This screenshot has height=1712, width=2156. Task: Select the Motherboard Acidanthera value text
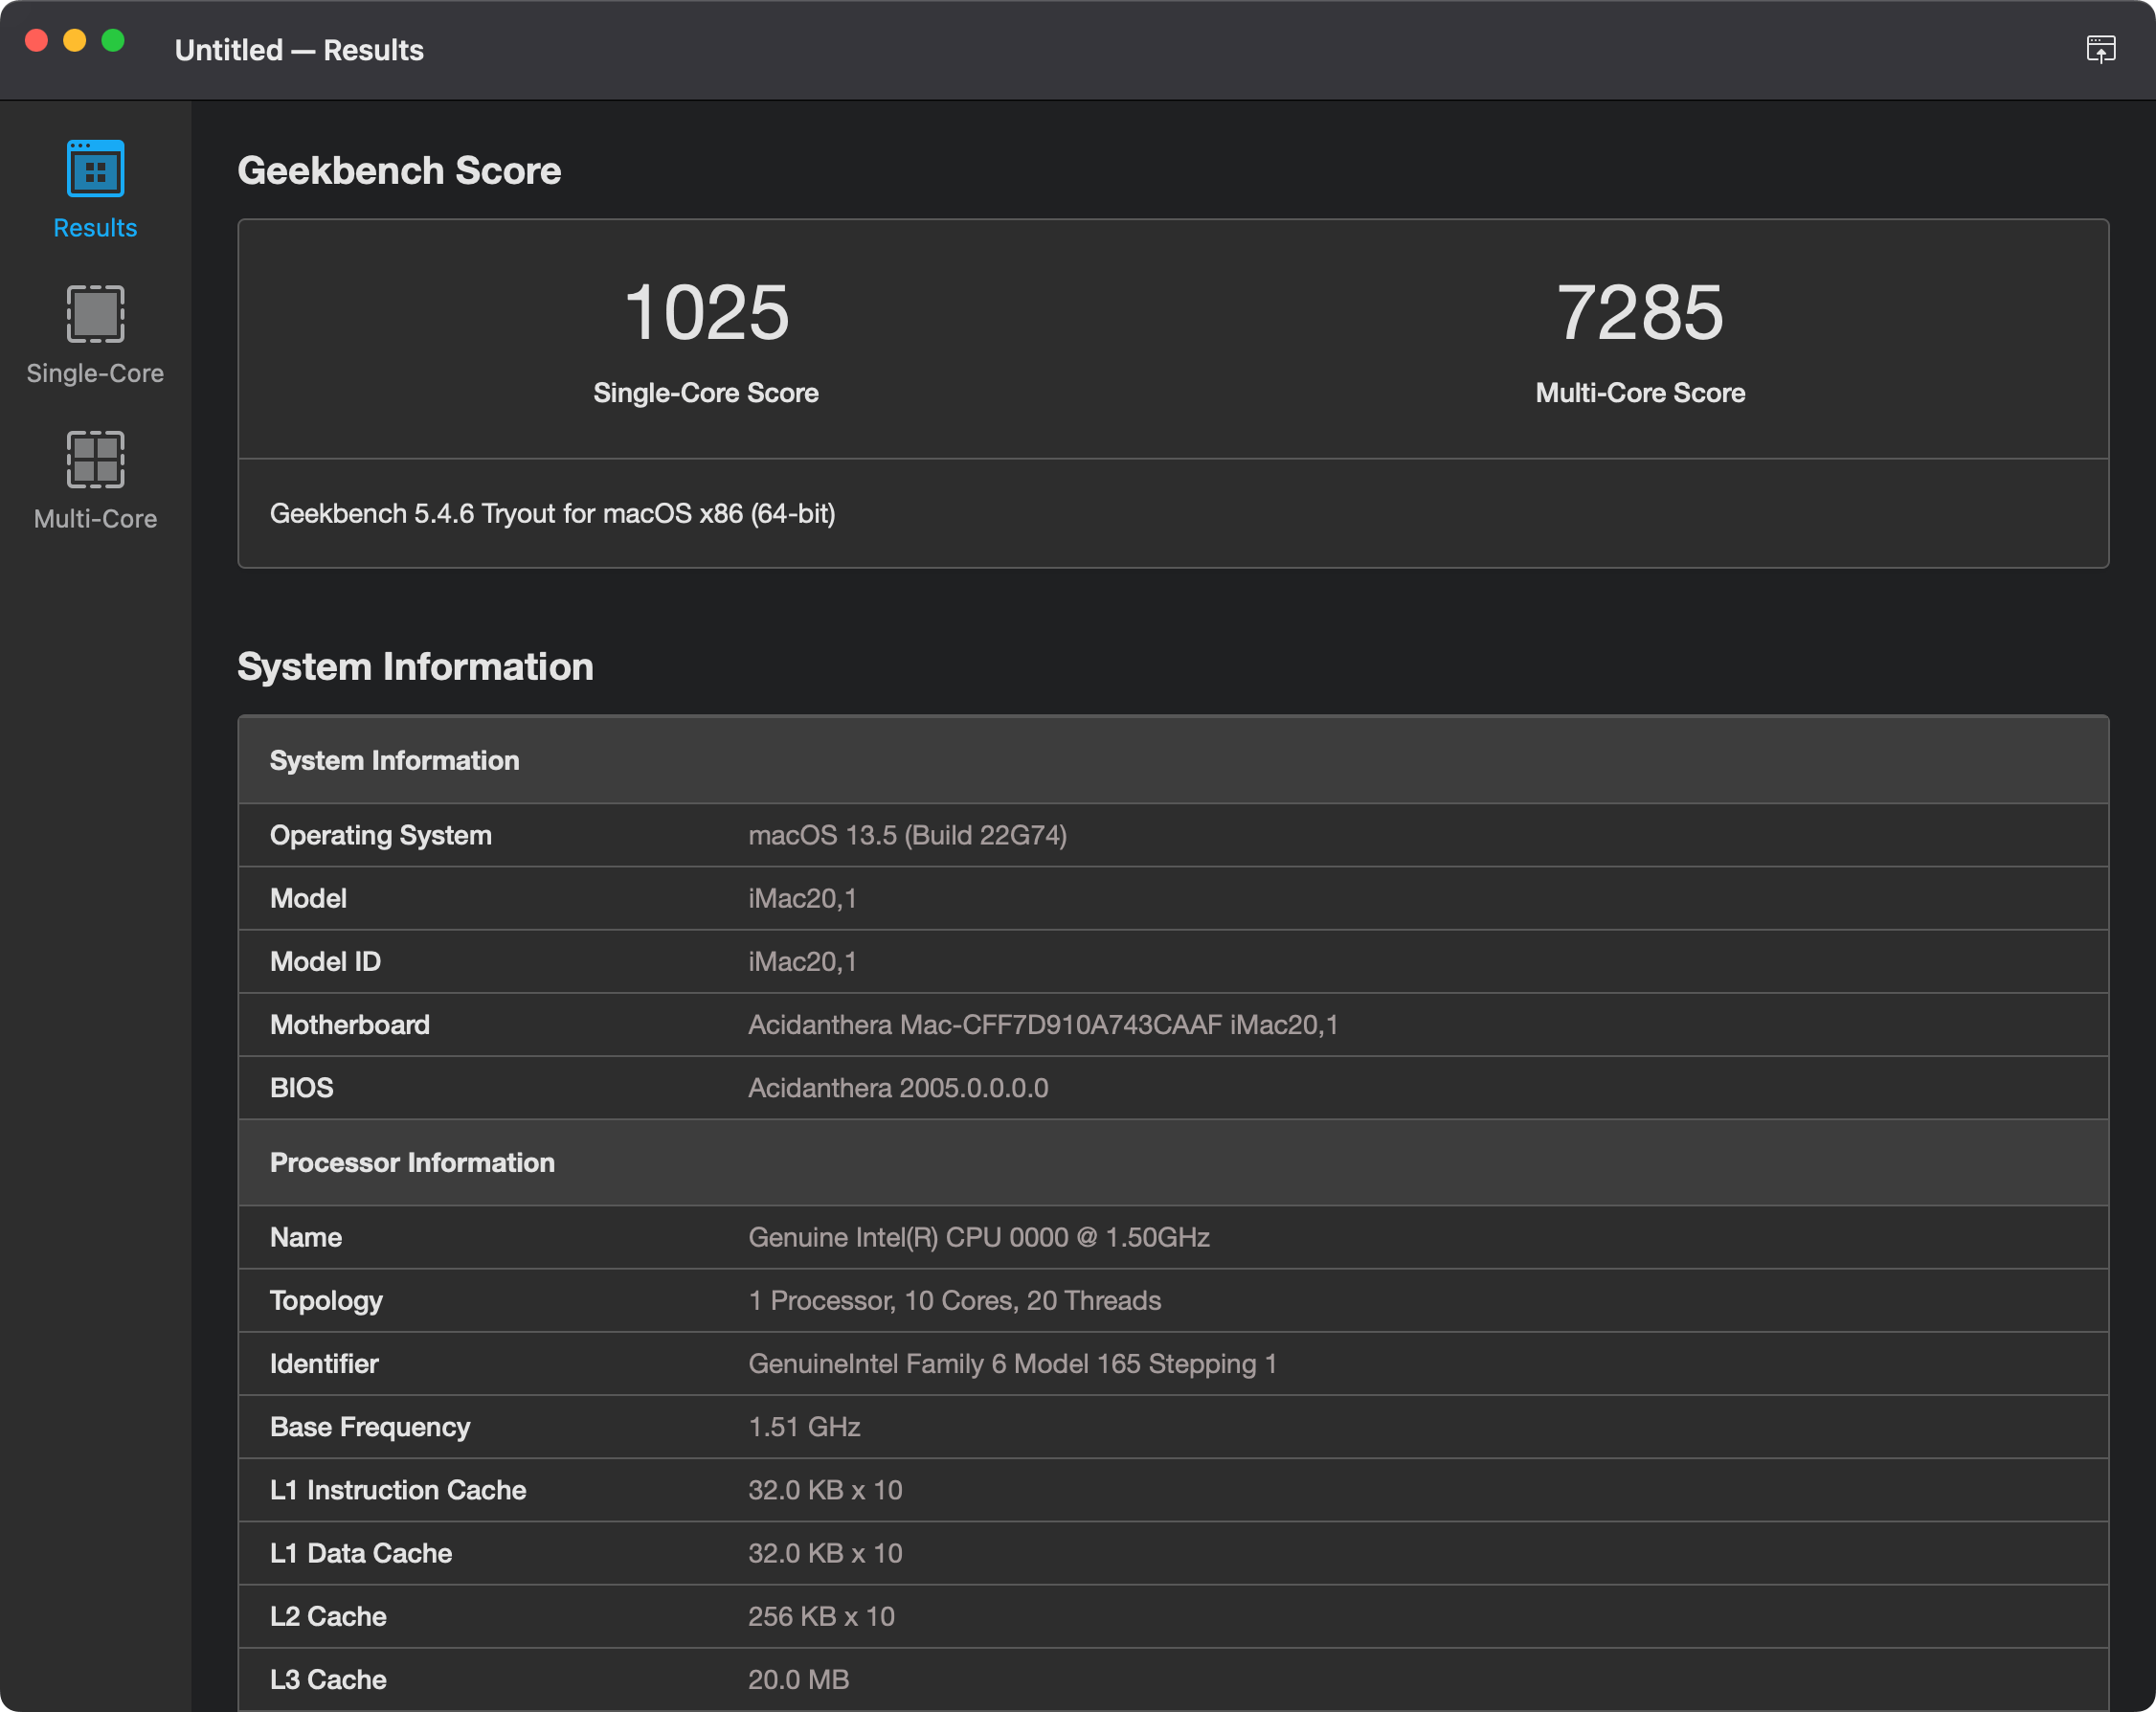[1042, 1024]
